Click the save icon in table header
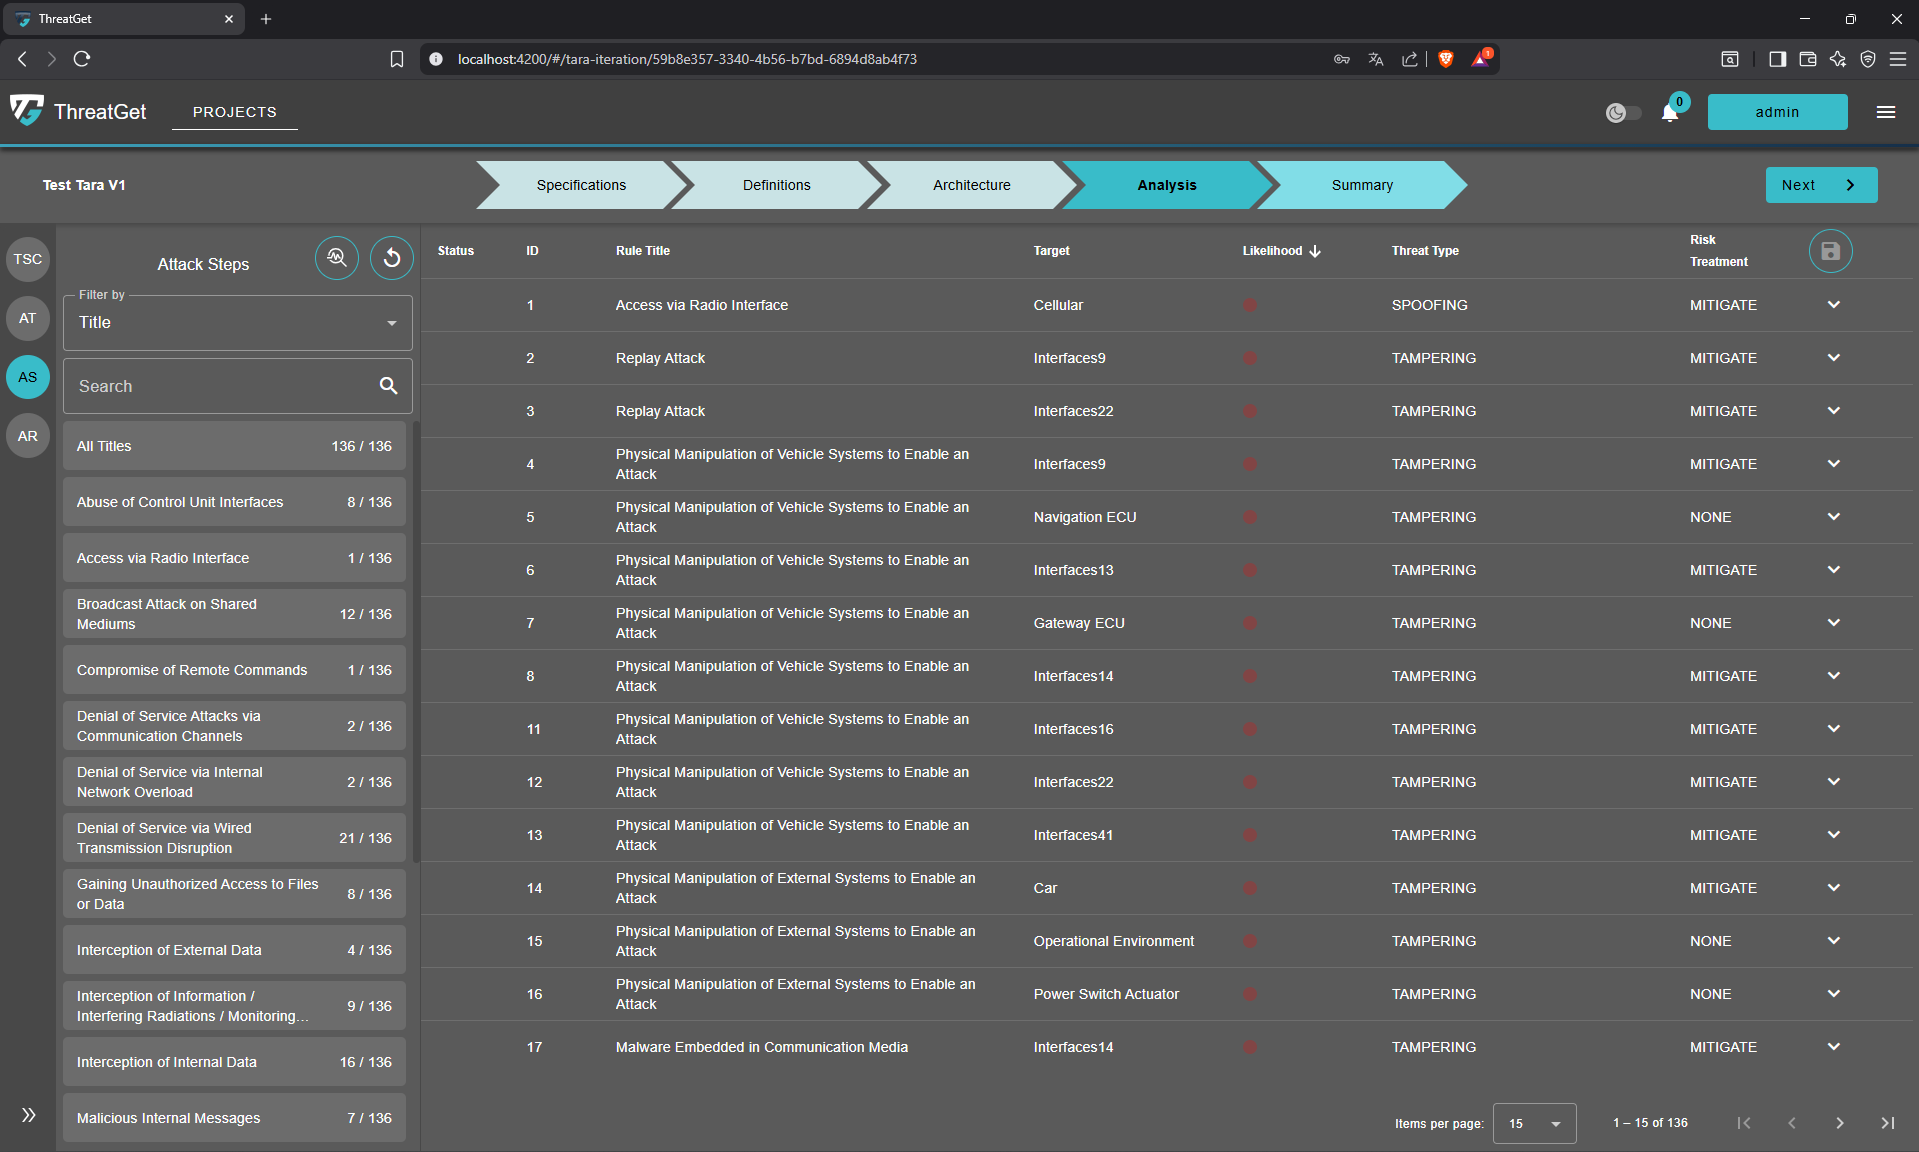 pyautogui.click(x=1830, y=251)
